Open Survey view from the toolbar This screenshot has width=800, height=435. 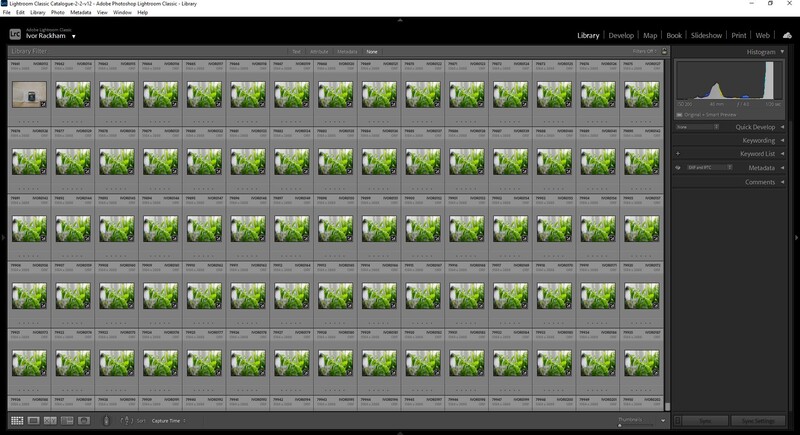pos(67,421)
